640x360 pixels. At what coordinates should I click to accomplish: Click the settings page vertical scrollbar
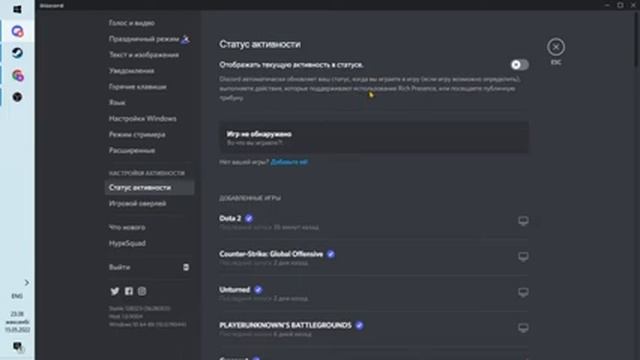pyautogui.click(x=637, y=39)
